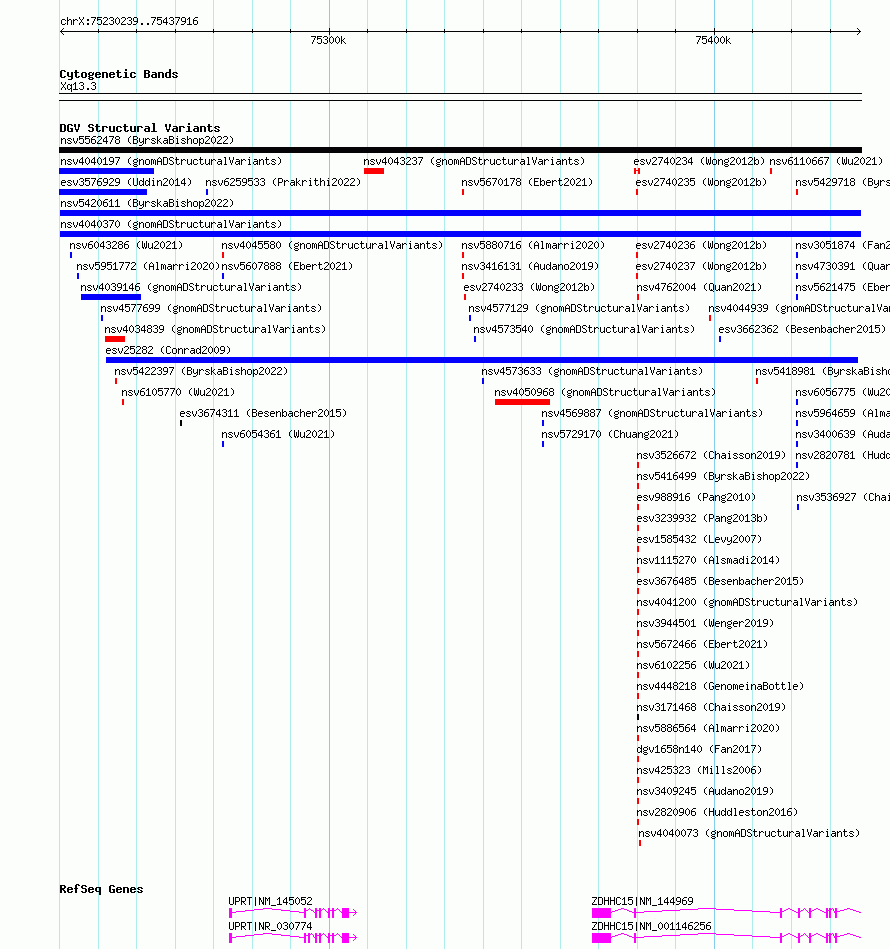This screenshot has height=949, width=890.
Task: Click the blue bar of esv25282 (Conrad2009)
Action: (482, 360)
